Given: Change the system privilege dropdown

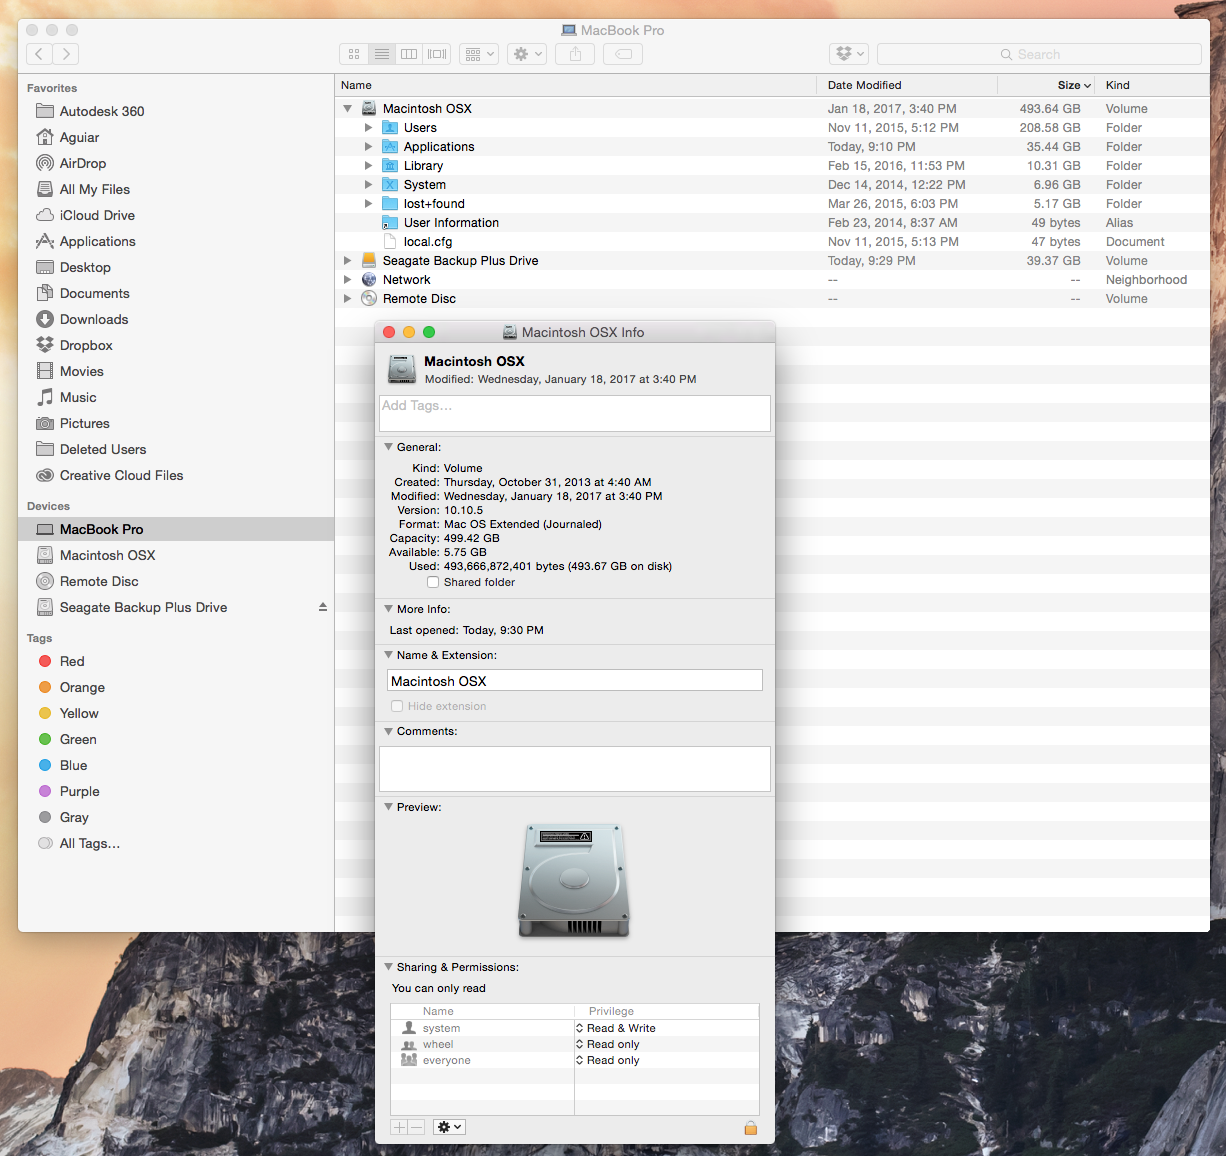Looking at the screenshot, I should coord(616,1028).
